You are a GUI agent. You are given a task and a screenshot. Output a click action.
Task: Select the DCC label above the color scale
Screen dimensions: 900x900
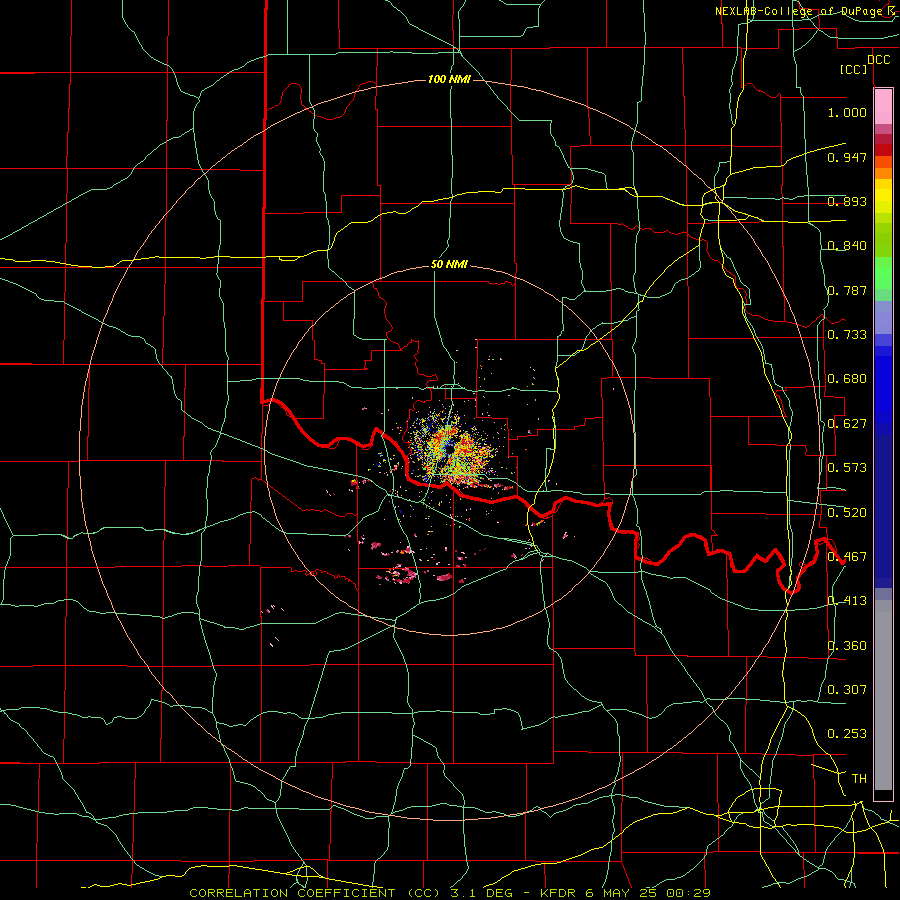click(878, 60)
